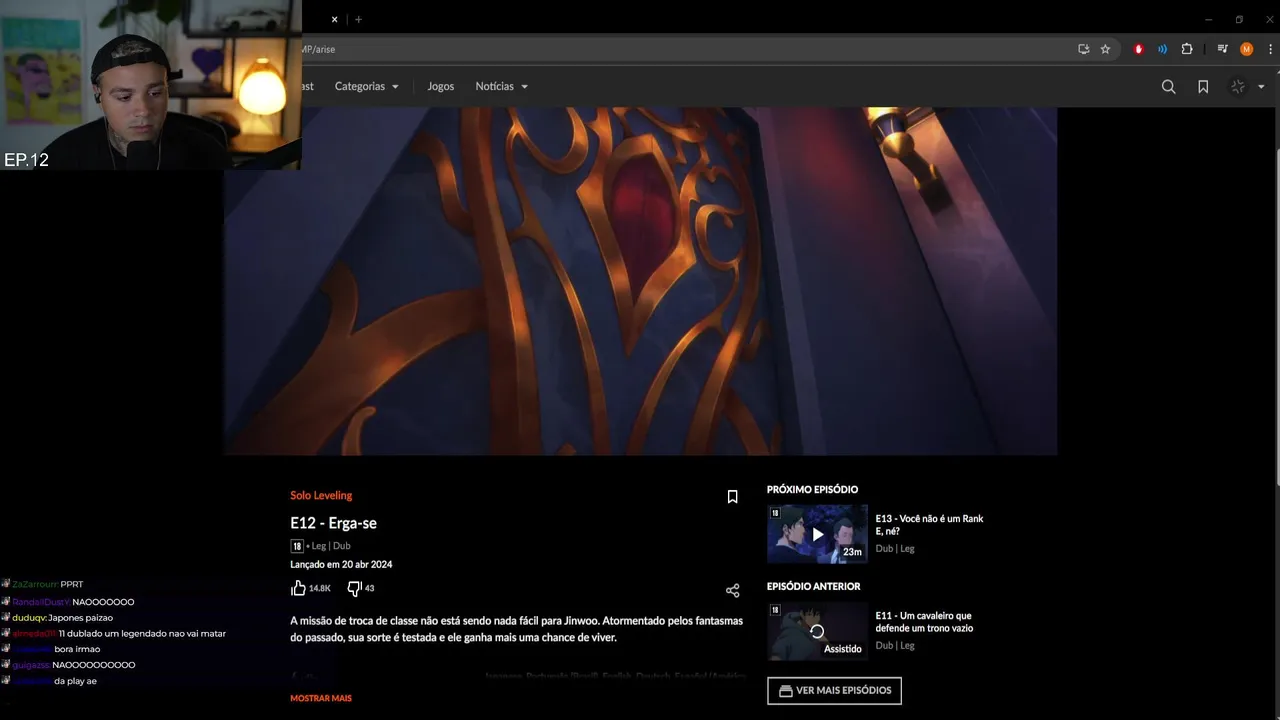Click the blue sound waves extension icon
The width and height of the screenshot is (1280, 720).
pos(1162,49)
